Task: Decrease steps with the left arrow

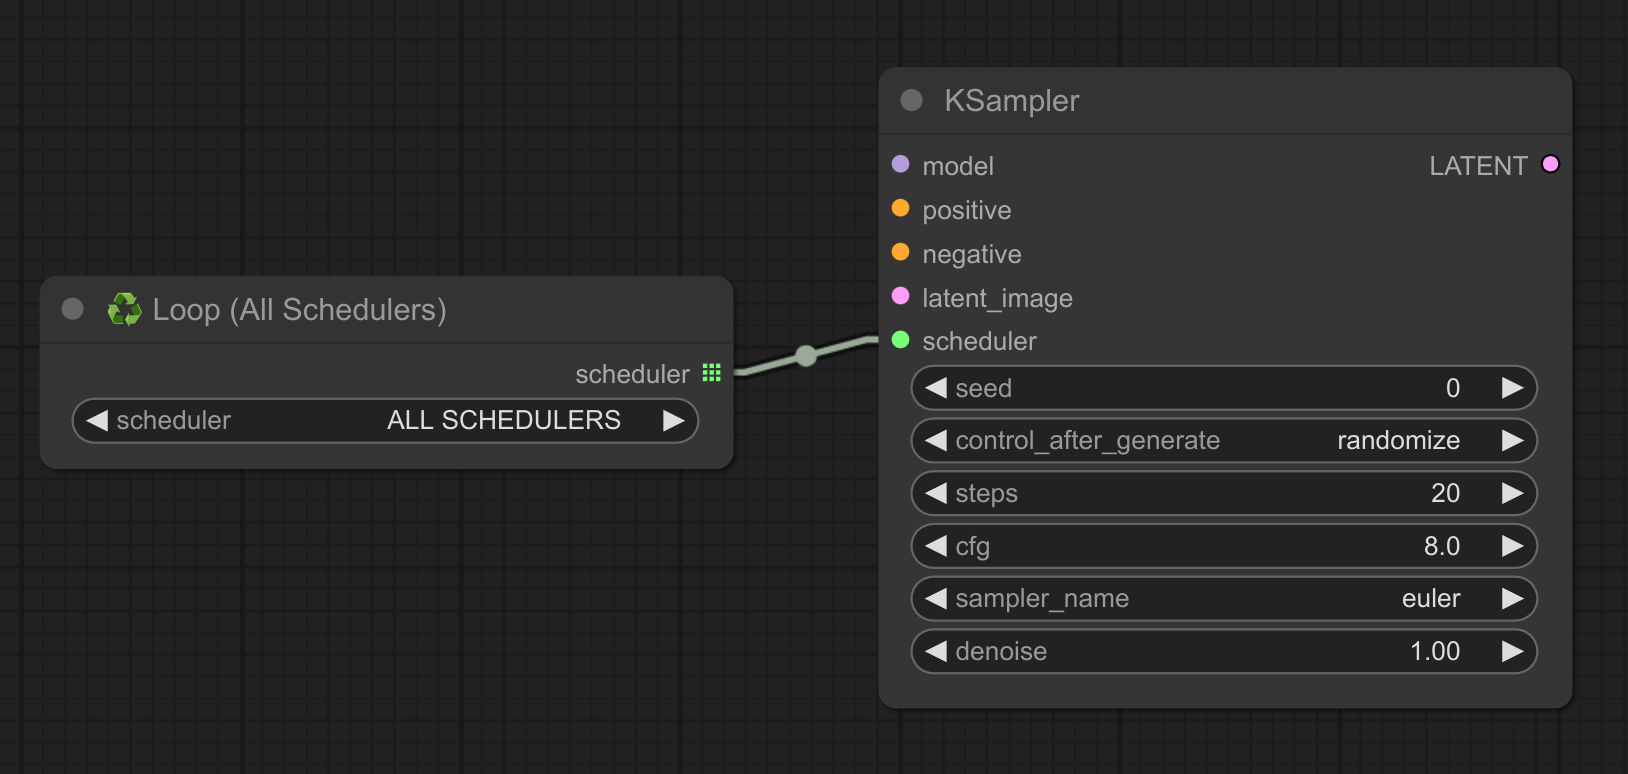Action: pyautogui.click(x=936, y=493)
